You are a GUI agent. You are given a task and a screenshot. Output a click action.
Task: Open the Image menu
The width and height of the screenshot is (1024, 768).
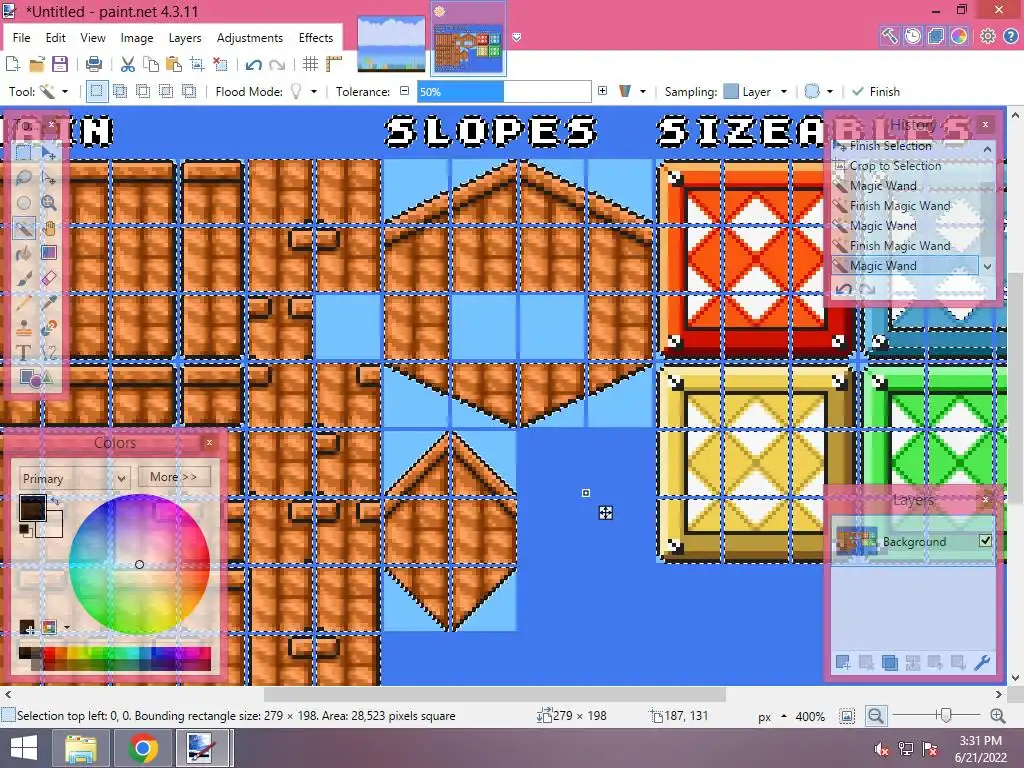tap(136, 38)
